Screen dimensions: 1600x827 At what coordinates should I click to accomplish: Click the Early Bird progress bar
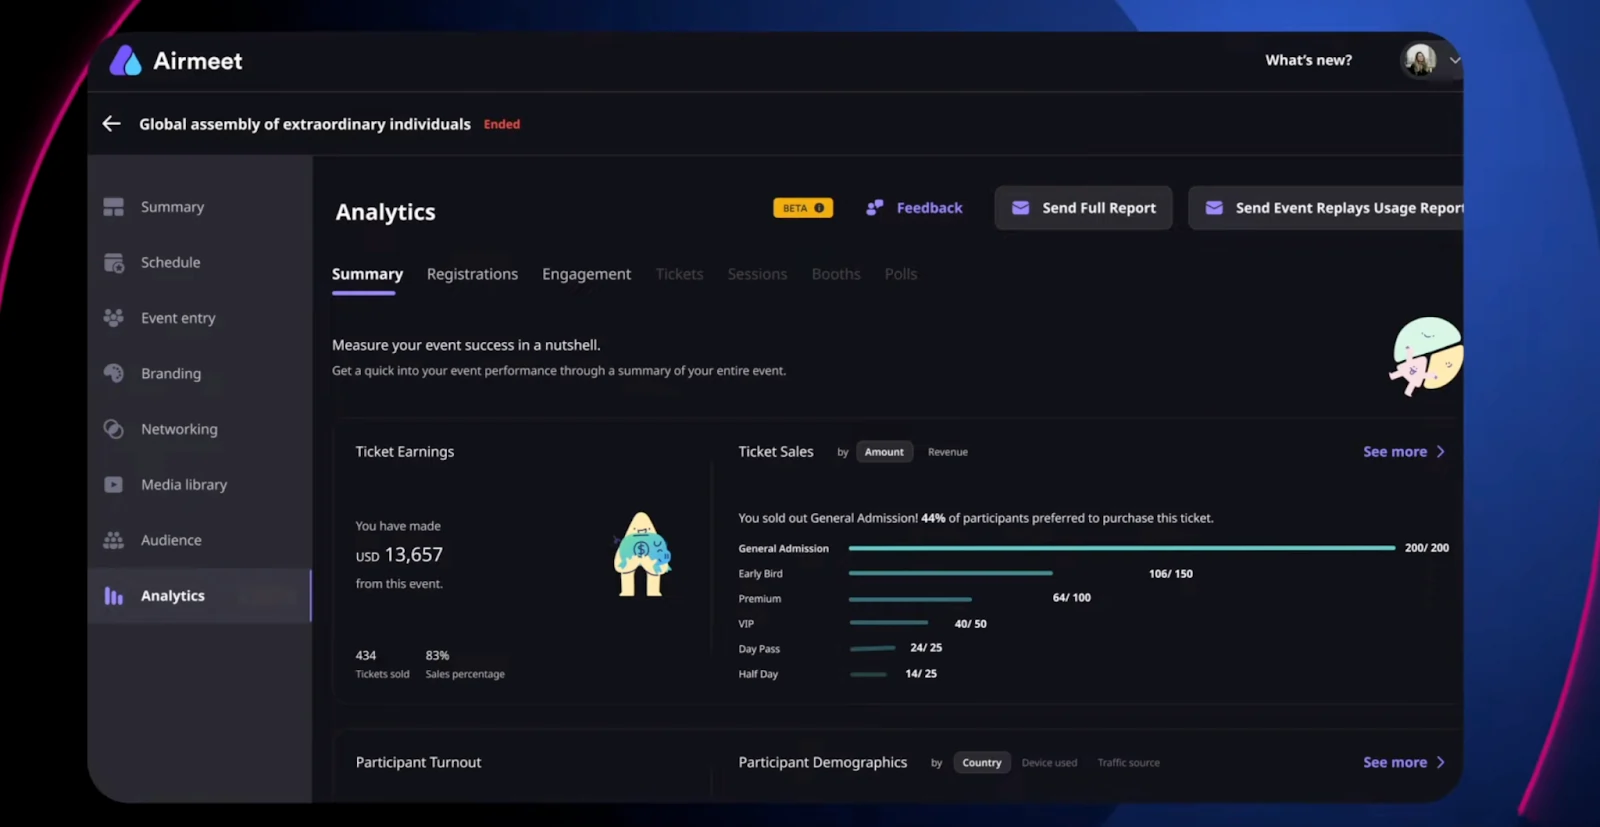tap(950, 573)
